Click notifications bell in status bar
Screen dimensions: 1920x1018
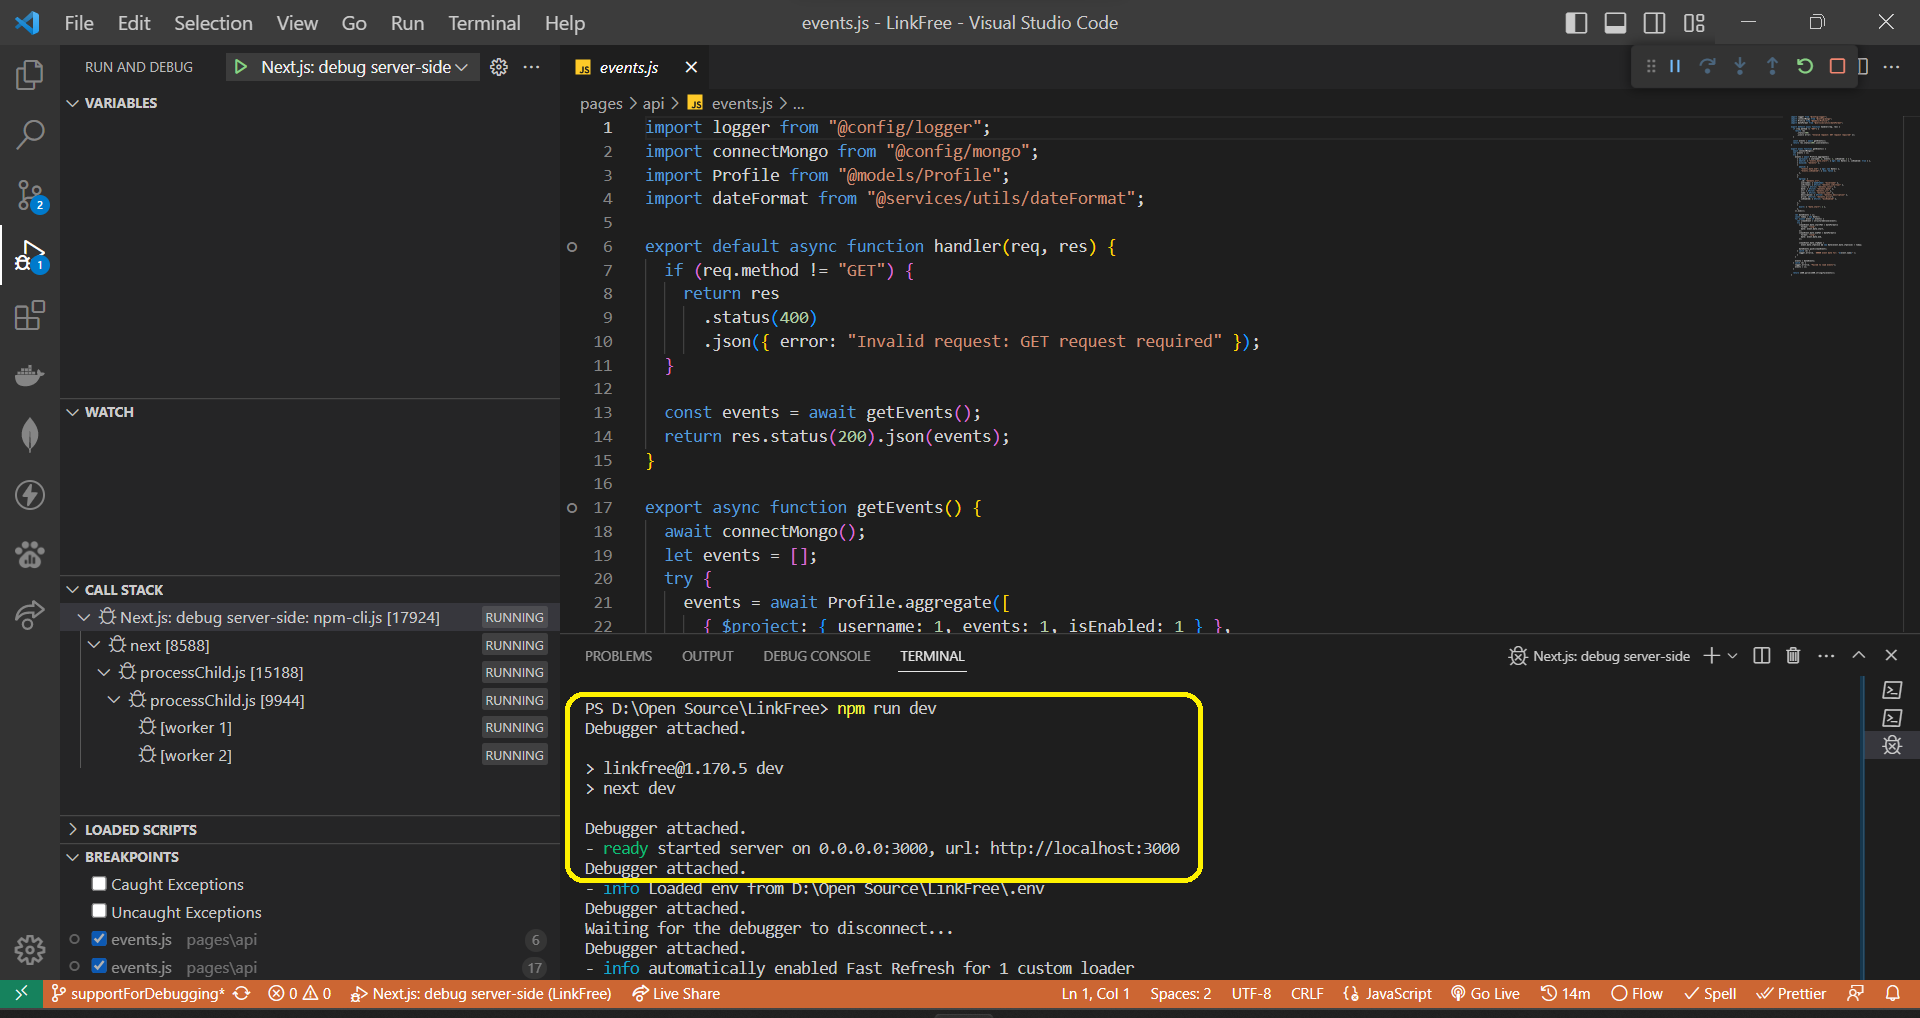coord(1893,993)
